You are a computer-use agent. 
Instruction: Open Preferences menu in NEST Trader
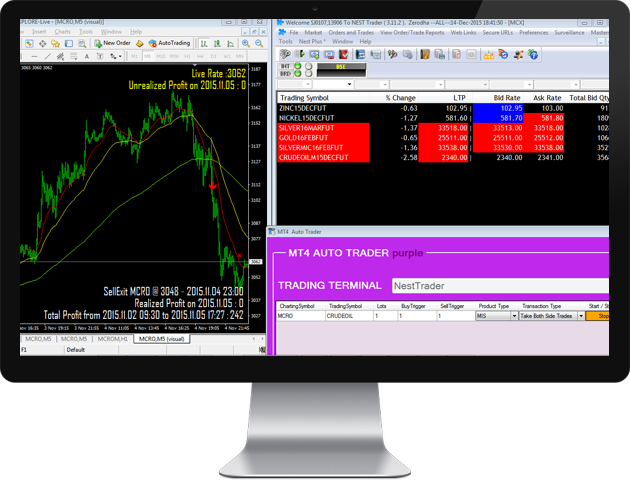pos(534,33)
